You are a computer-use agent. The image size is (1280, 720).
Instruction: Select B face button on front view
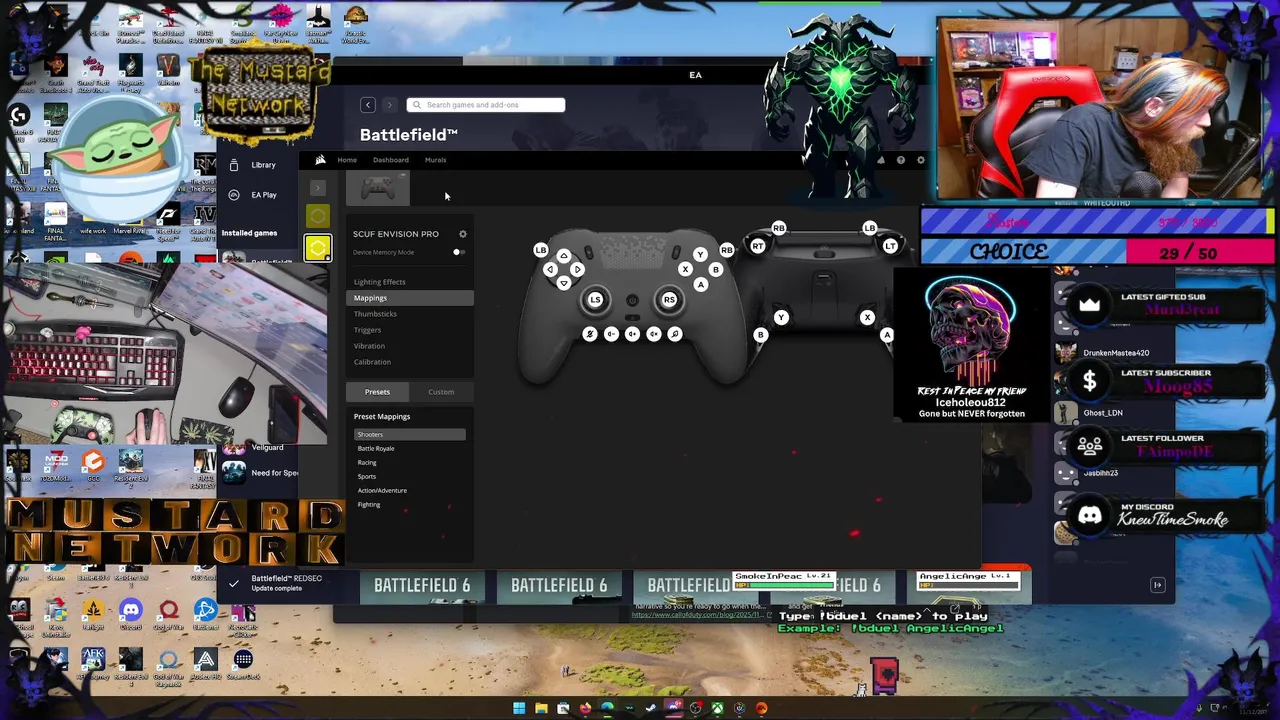click(715, 270)
